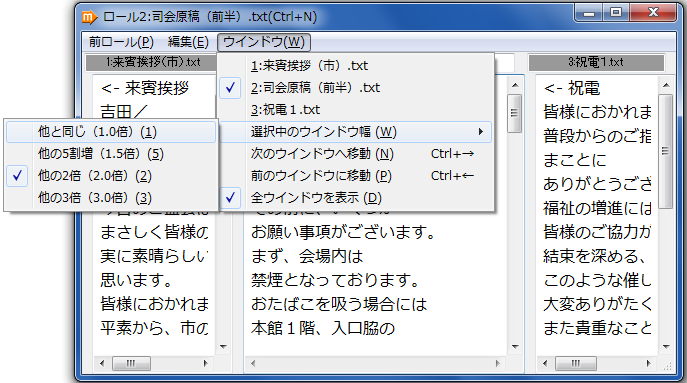Open the 編集(E) menu
687x383 pixels.
pyautogui.click(x=188, y=42)
